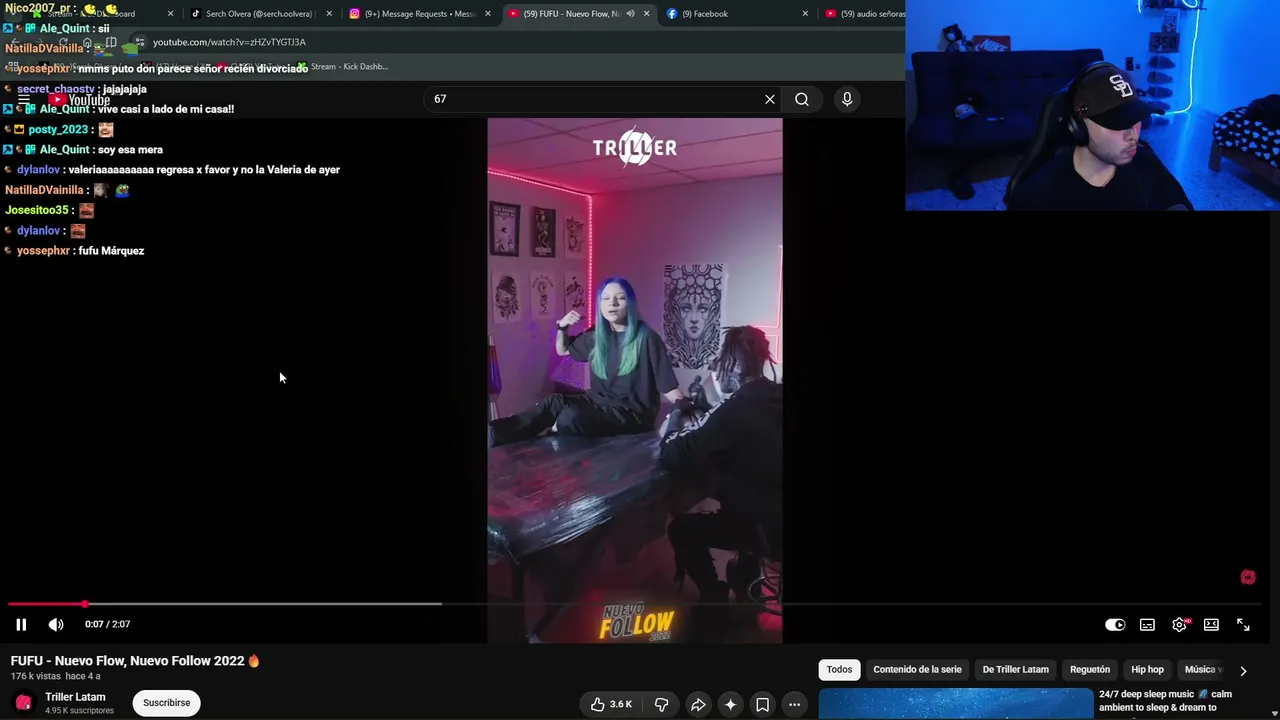This screenshot has width=1280, height=720.
Task: Save the video using the bookmark icon
Action: [762, 704]
